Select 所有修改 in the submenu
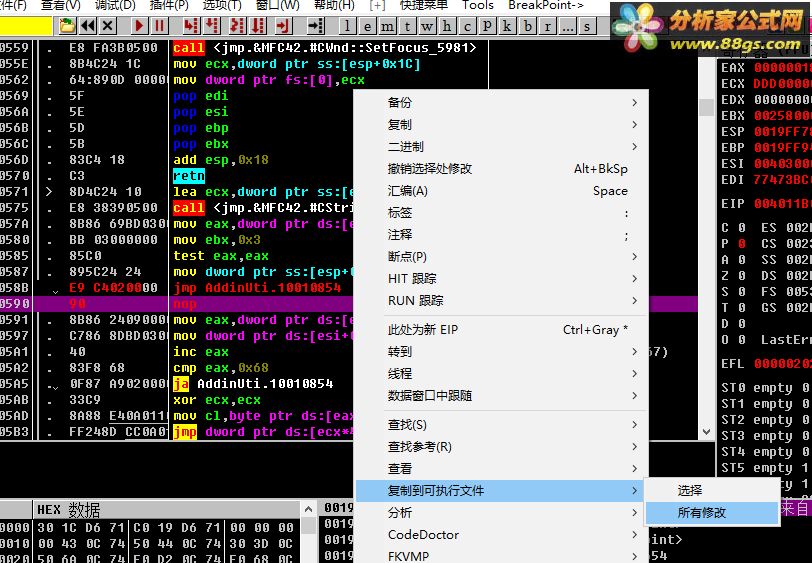 point(712,513)
